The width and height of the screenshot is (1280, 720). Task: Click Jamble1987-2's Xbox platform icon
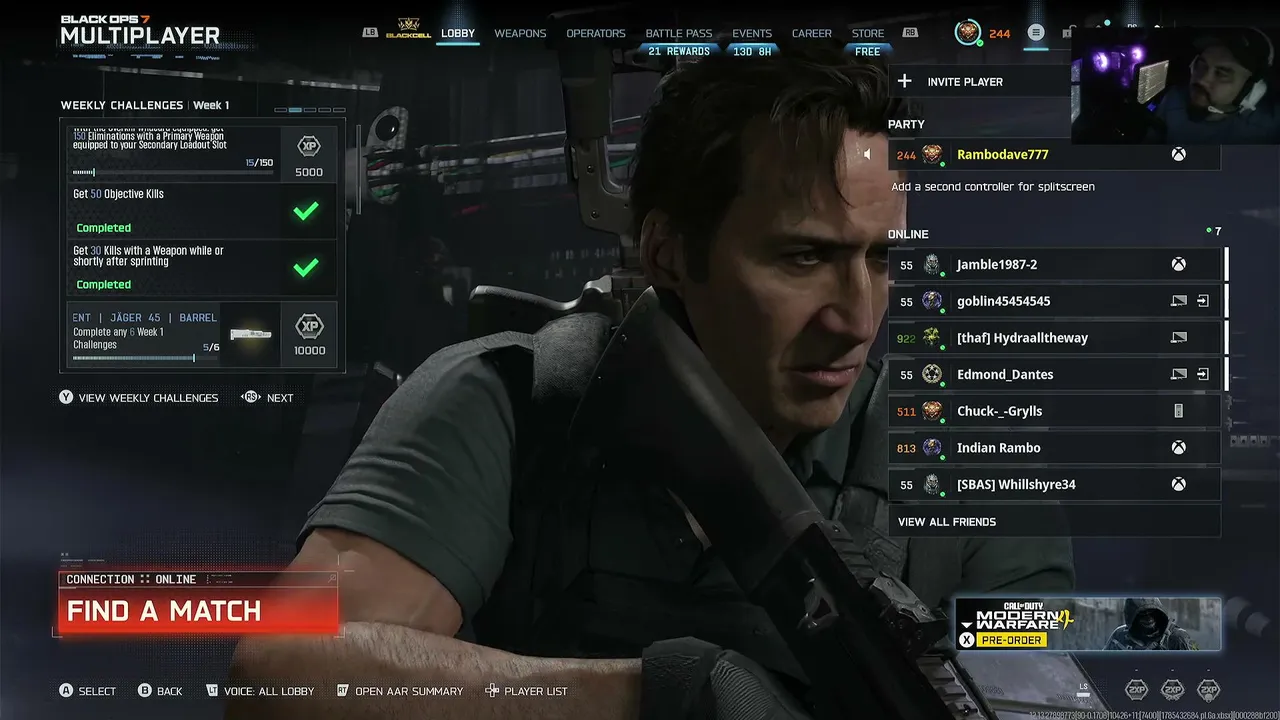[1179, 265]
